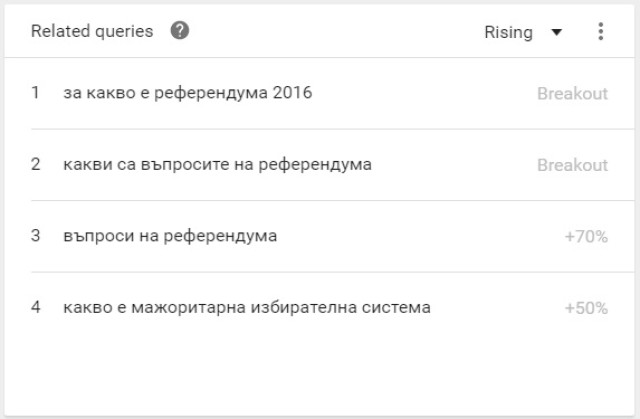The width and height of the screenshot is (640, 419).
Task: Click rank number 3
Action: 36,235
